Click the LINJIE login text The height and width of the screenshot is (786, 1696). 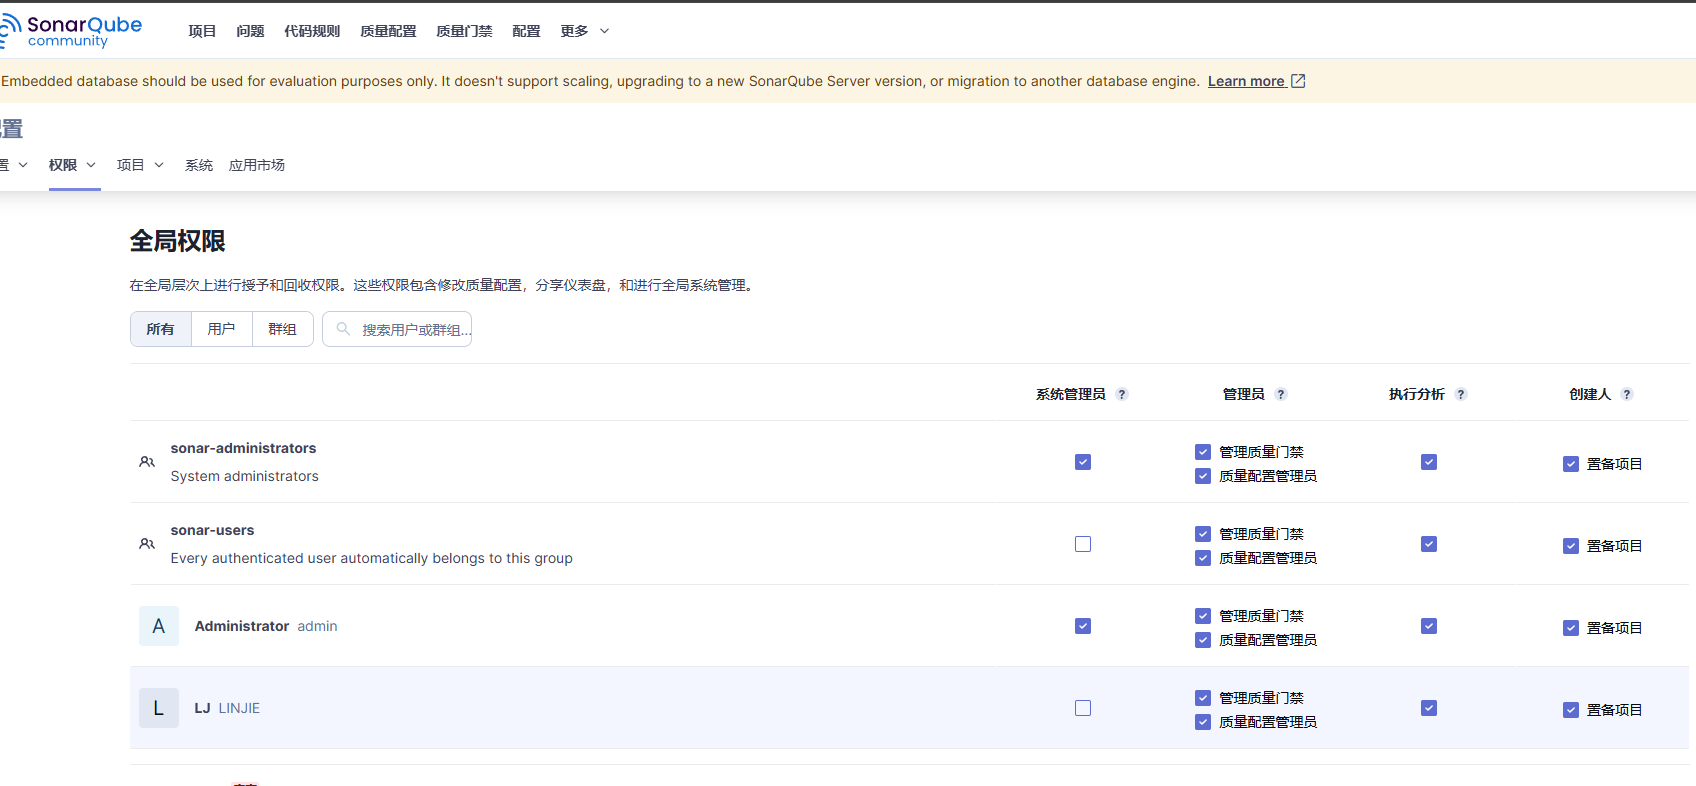pos(239,708)
